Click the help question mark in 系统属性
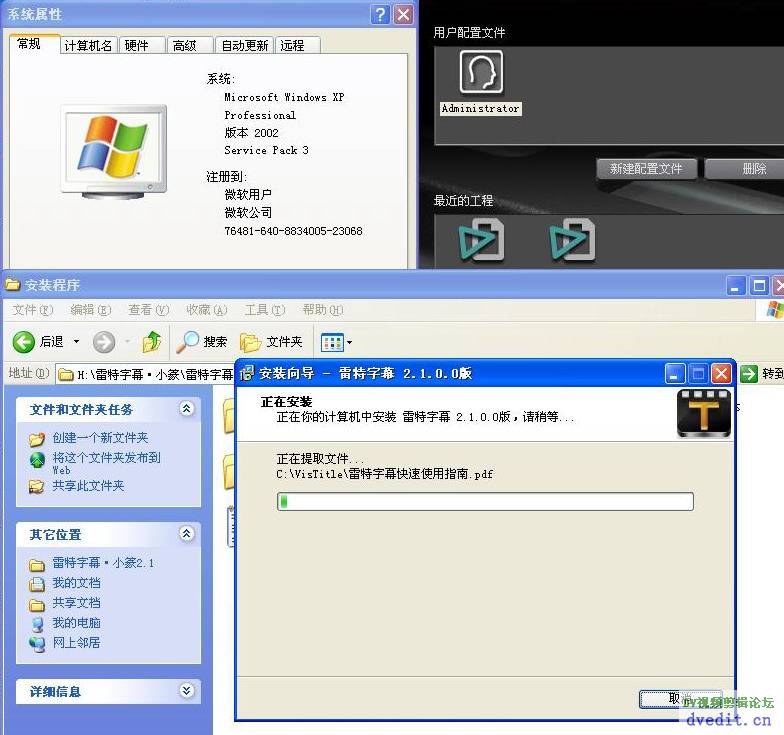Viewport: 784px width, 735px height. (x=380, y=14)
